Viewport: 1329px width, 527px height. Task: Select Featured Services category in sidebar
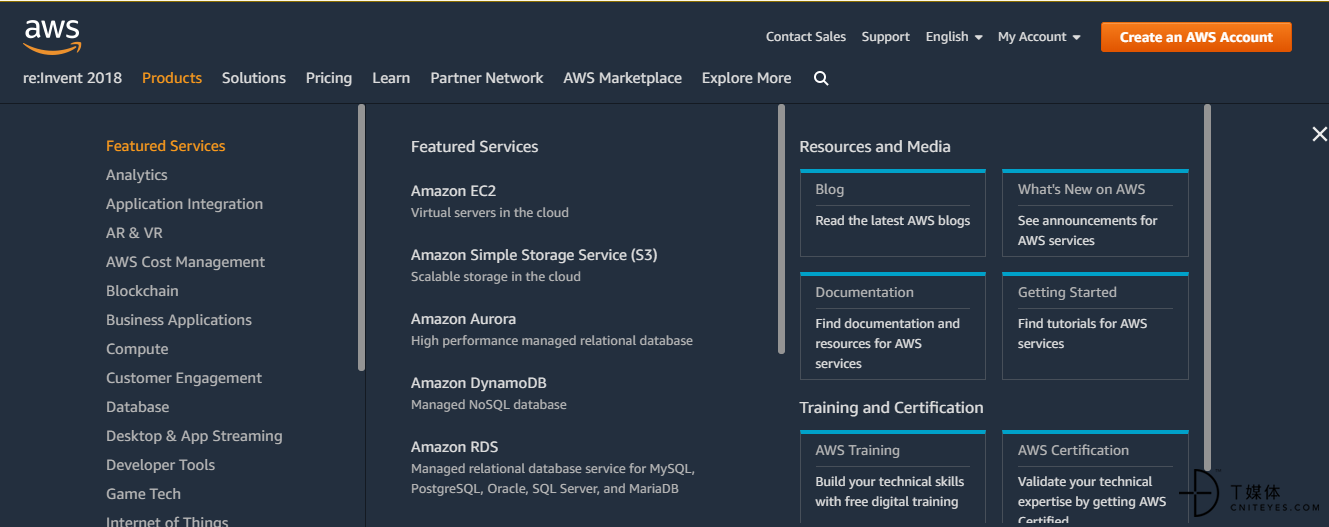166,146
